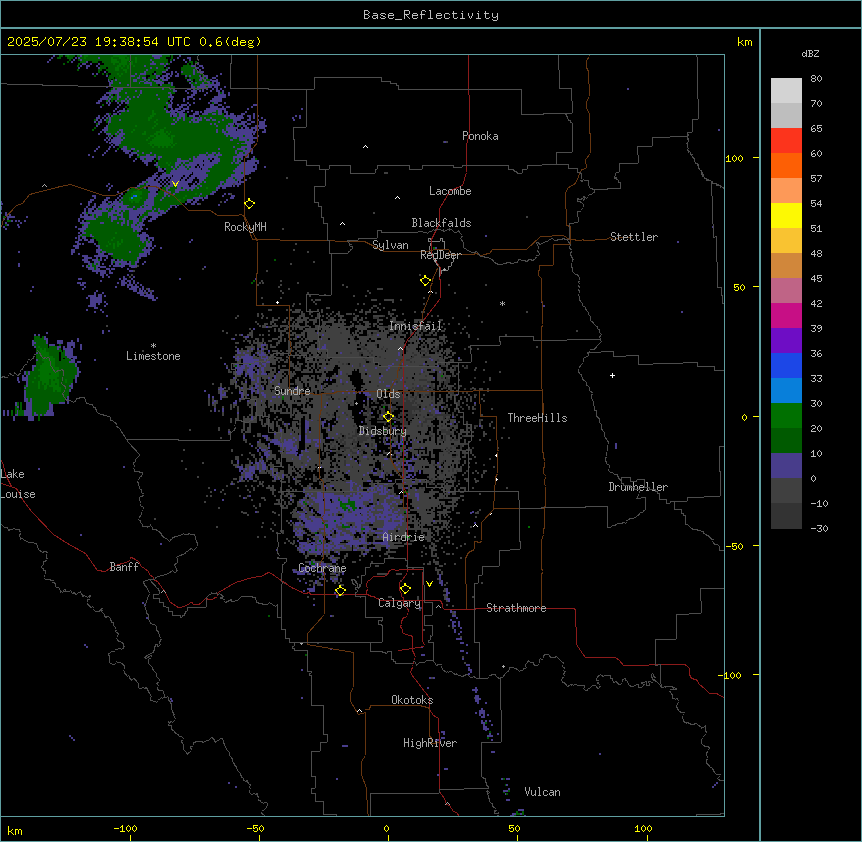Screen dimensions: 862x842
Task: Click the Airdrie city label
Action: point(403,537)
